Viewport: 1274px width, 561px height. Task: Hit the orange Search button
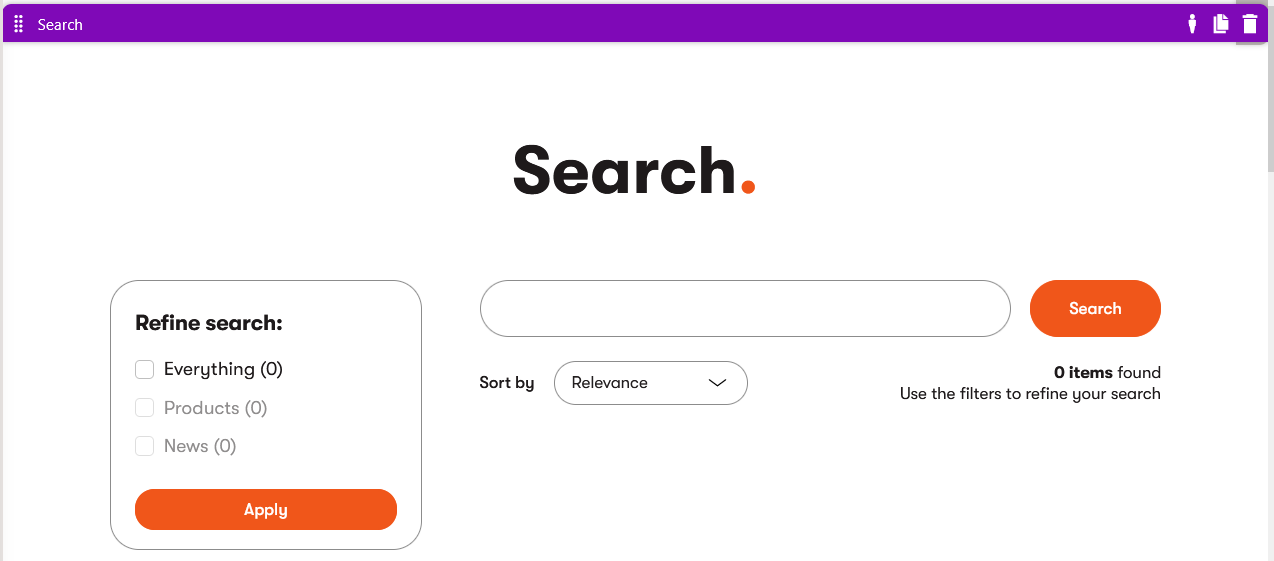1095,308
